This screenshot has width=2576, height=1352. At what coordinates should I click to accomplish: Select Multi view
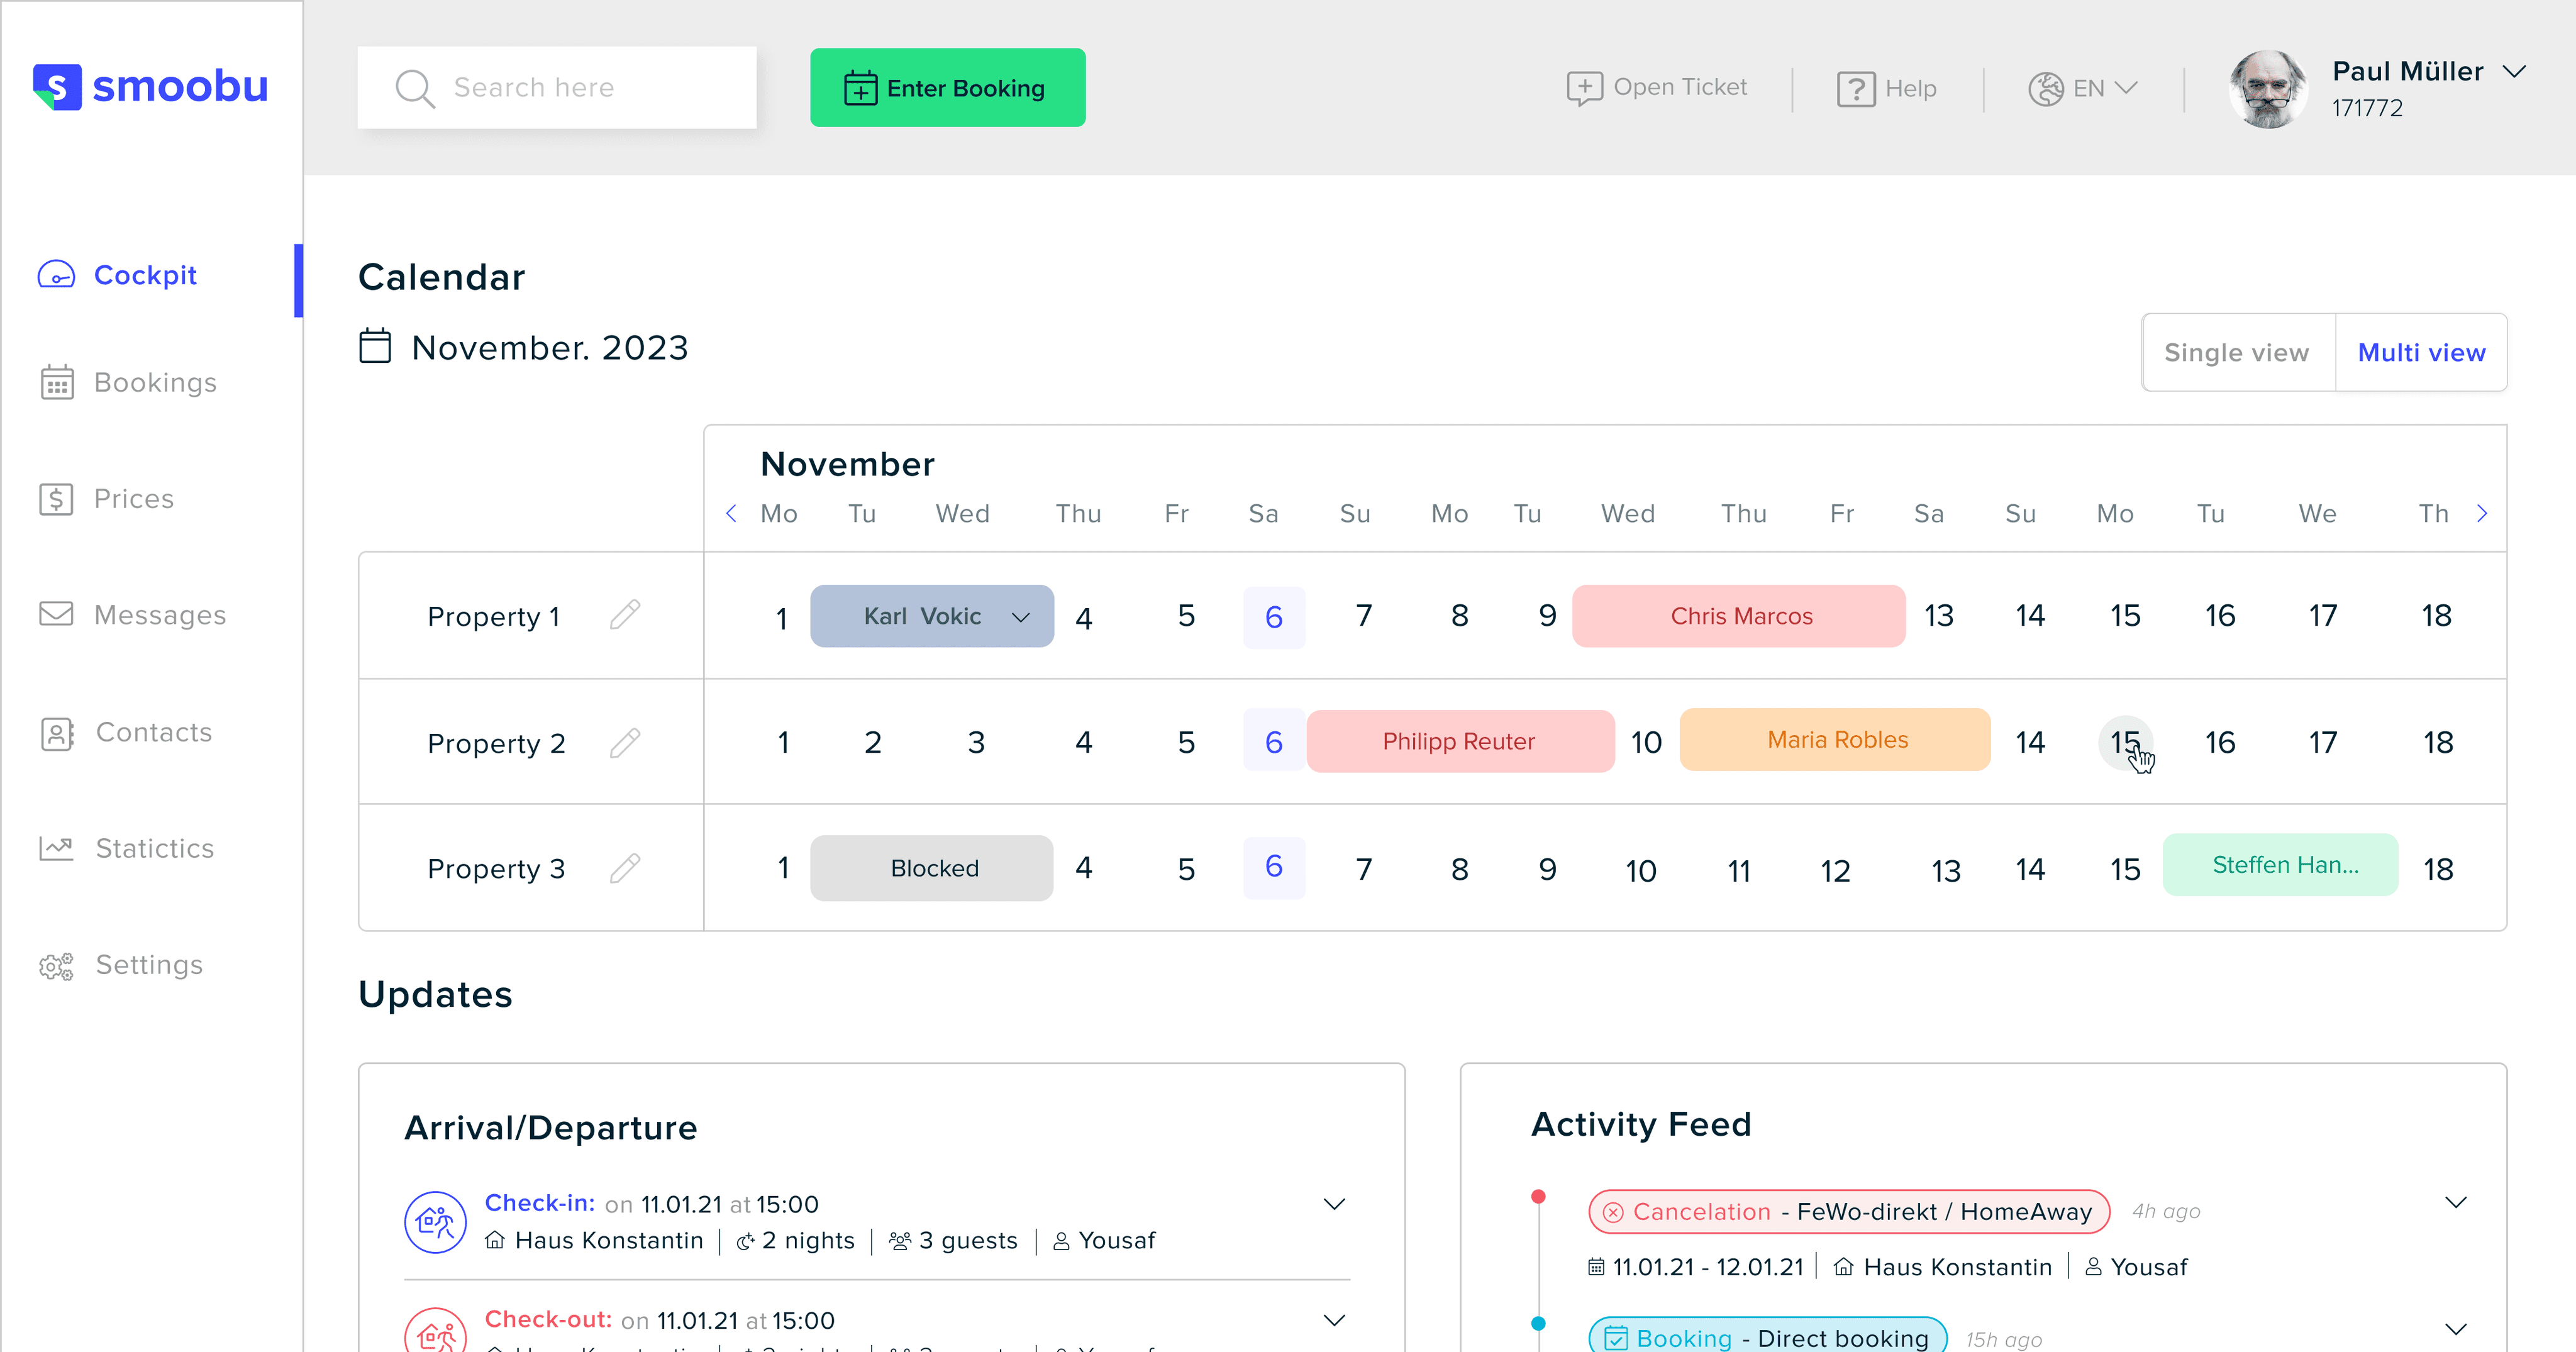(2421, 352)
